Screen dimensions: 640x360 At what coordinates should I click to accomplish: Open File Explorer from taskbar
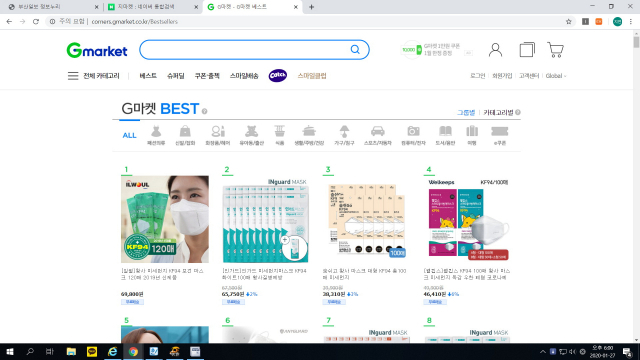pyautogui.click(x=71, y=351)
